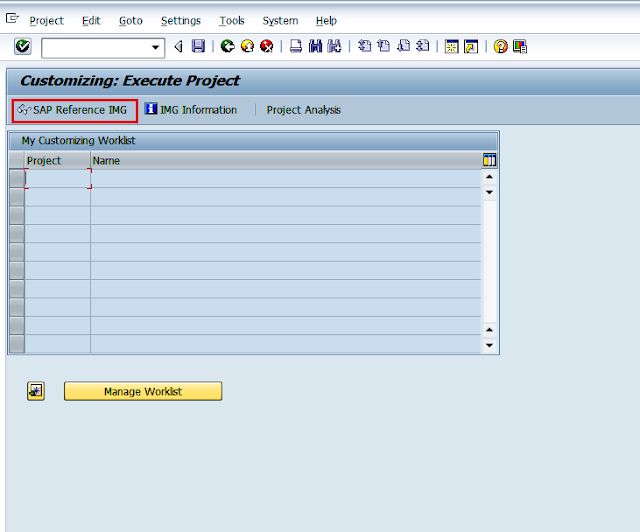Screen dimensions: 640x532
Task: Click the icon left of Manage Worklist
Action: pos(36,391)
